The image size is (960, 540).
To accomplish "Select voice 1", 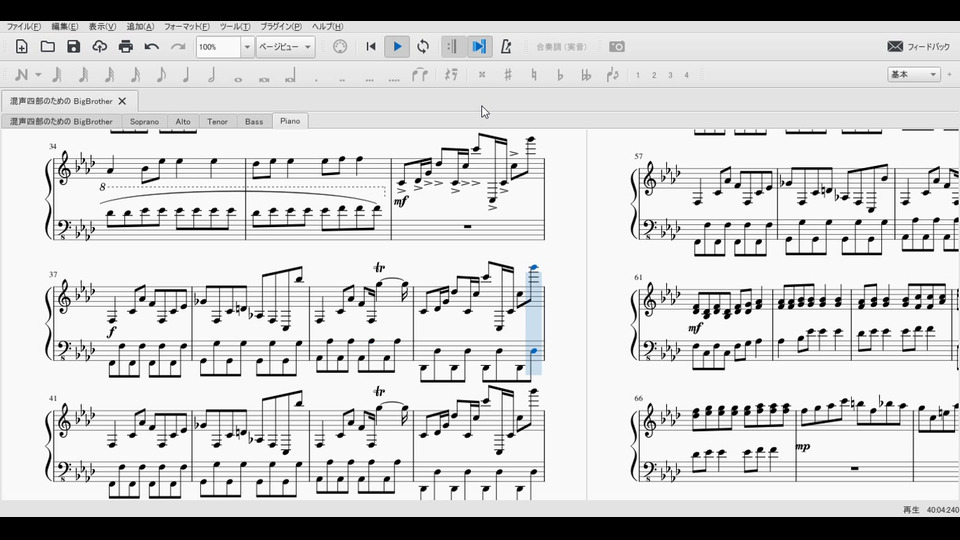I will (637, 75).
